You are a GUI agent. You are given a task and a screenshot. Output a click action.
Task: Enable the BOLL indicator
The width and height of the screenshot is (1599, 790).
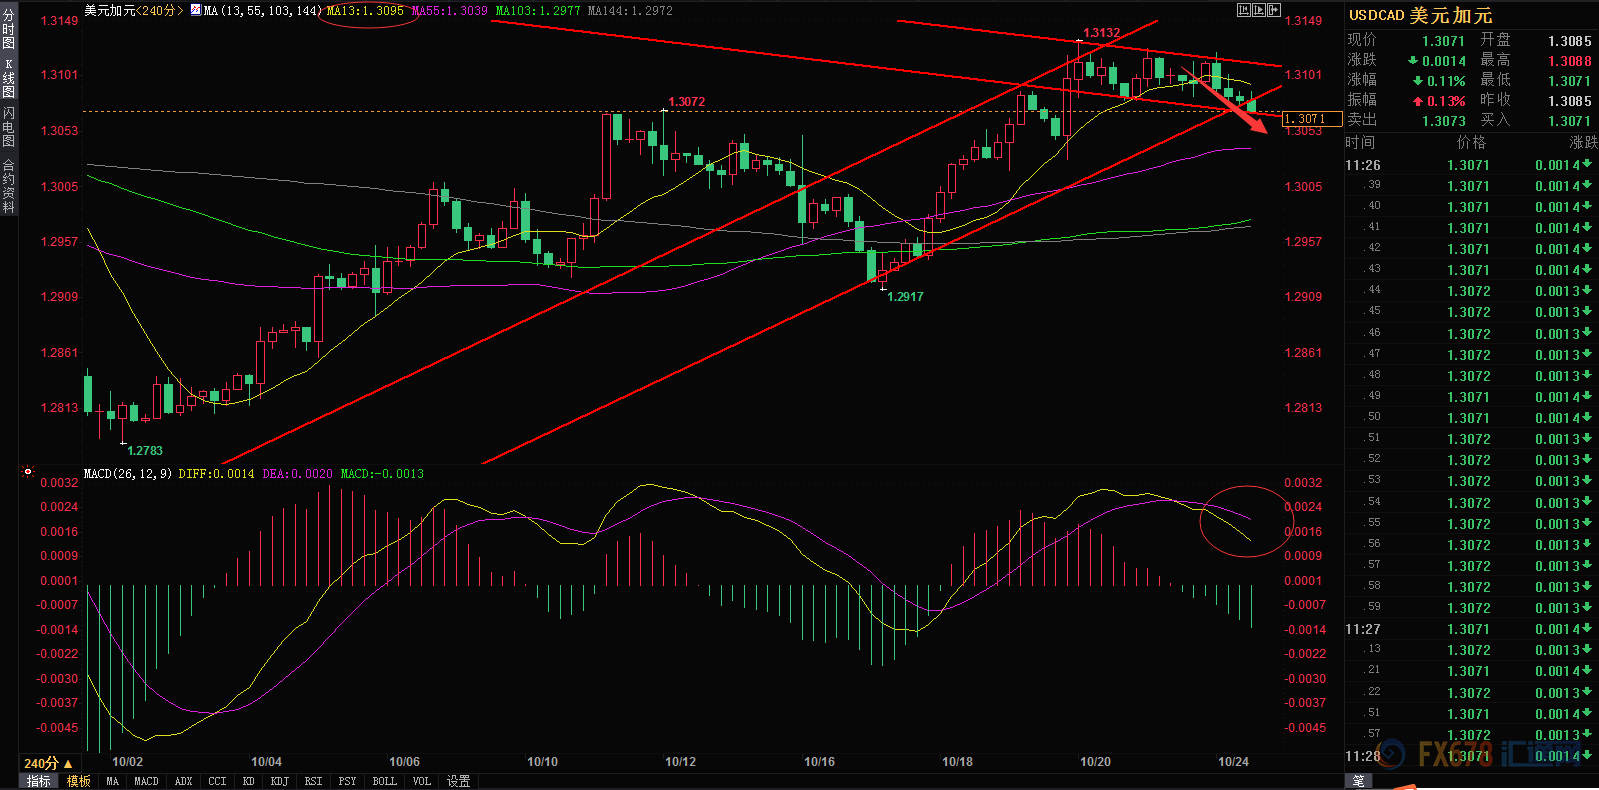[x=384, y=781]
